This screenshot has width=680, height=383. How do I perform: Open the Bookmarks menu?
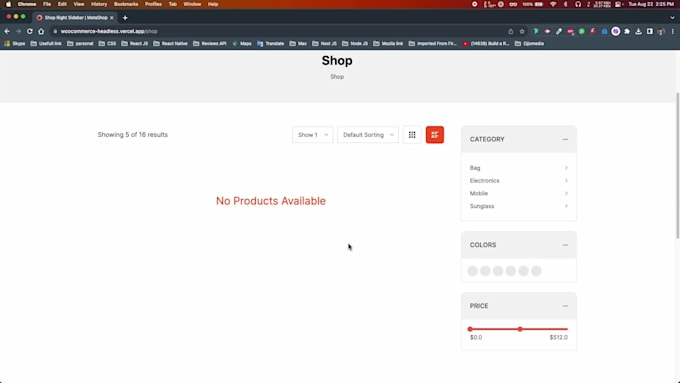[126, 4]
